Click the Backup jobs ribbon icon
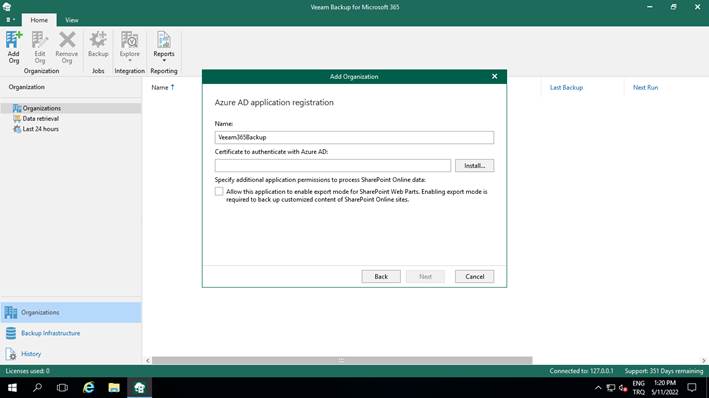 (98, 44)
